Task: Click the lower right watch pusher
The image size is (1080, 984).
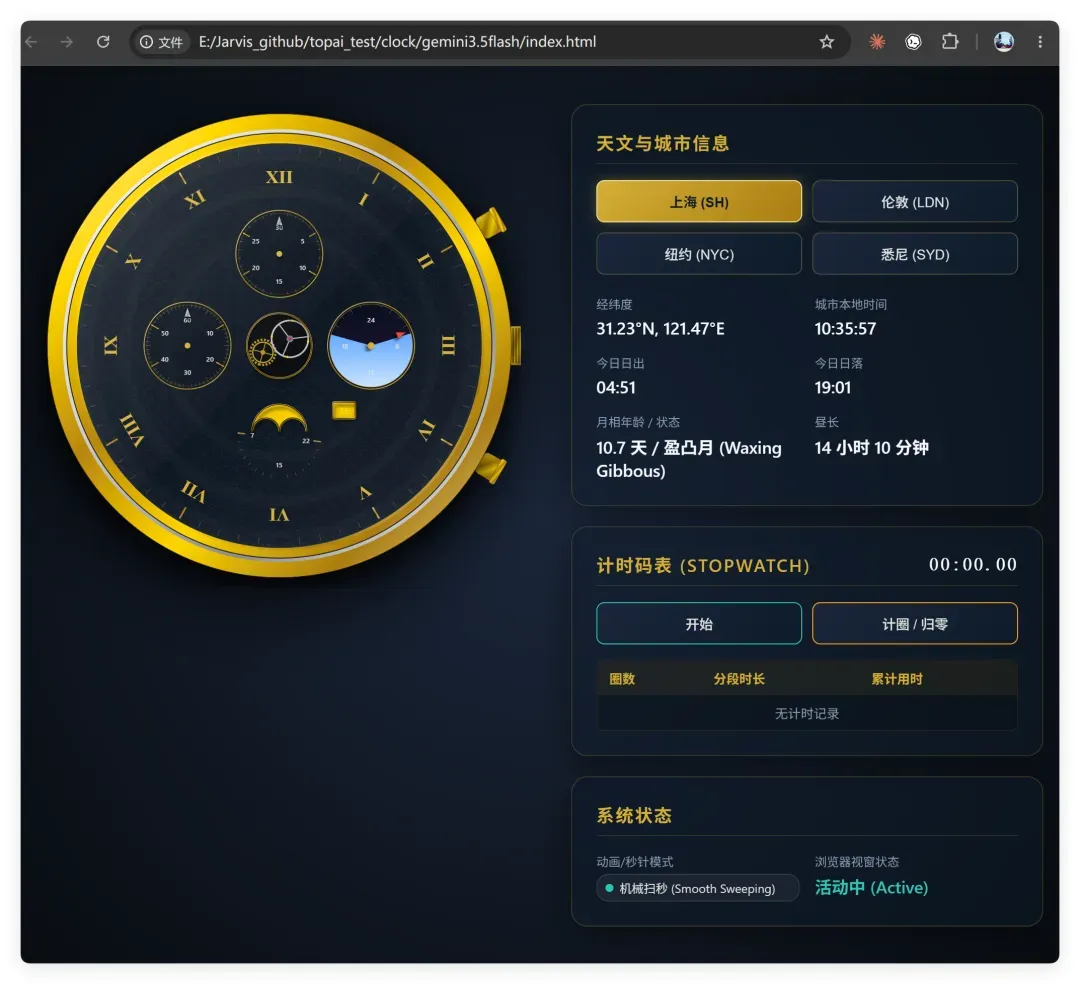Action: 491,468
